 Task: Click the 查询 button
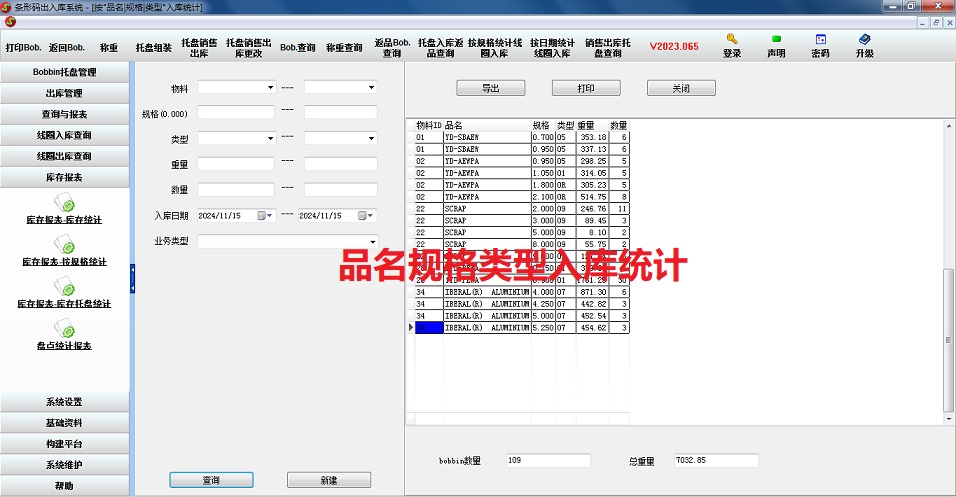(211, 480)
